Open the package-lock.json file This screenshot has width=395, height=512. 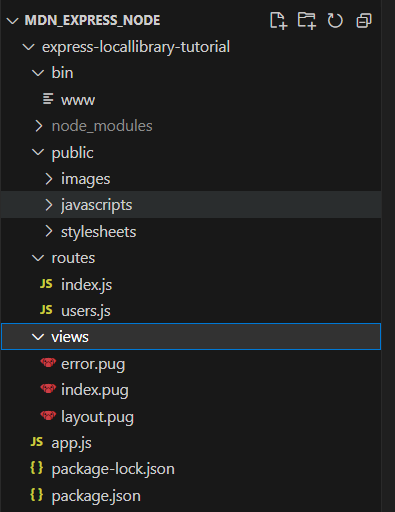[x=113, y=469]
